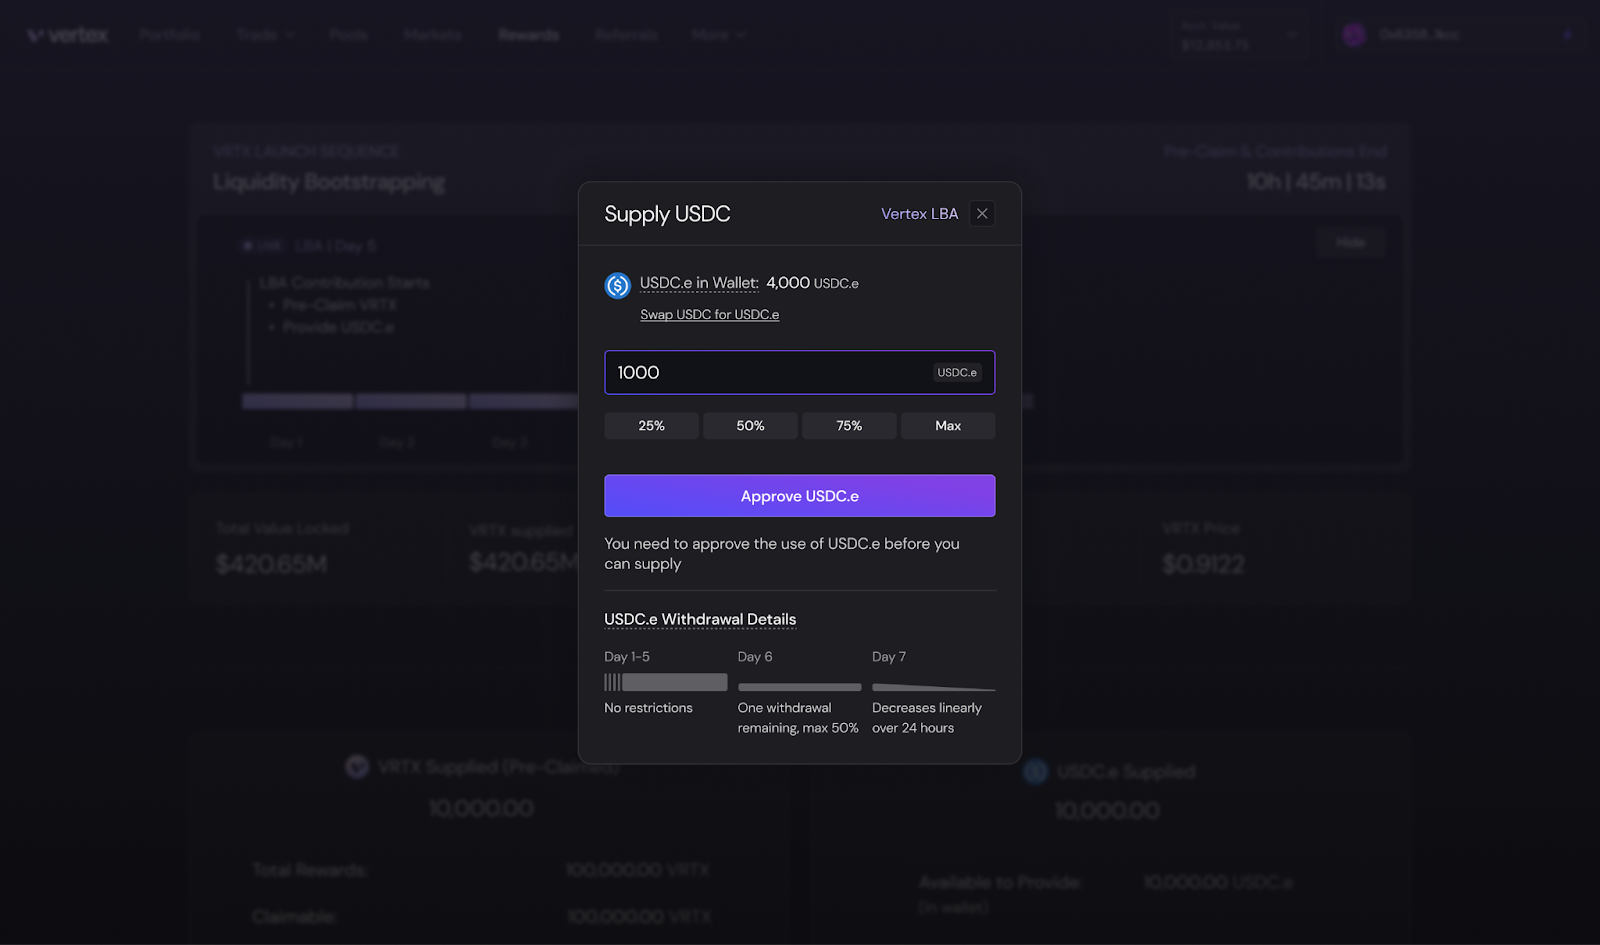Click the purple wallet avatar icon
1600x945 pixels.
coord(1354,35)
